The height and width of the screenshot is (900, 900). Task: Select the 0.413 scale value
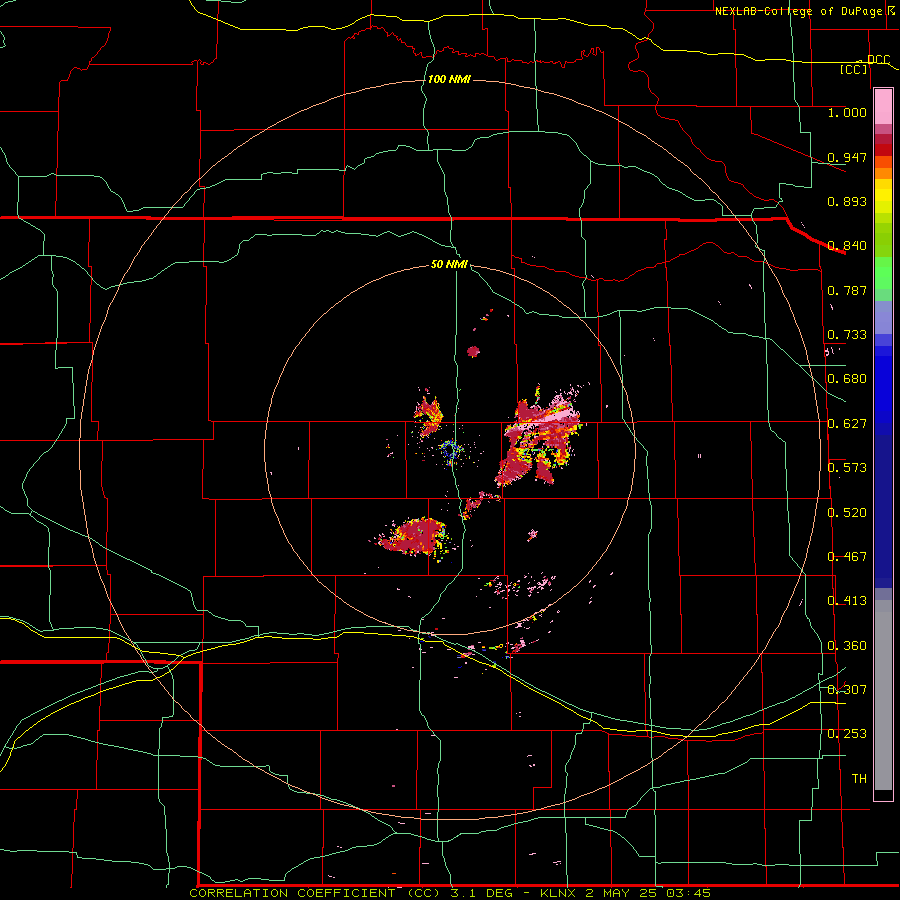[847, 601]
